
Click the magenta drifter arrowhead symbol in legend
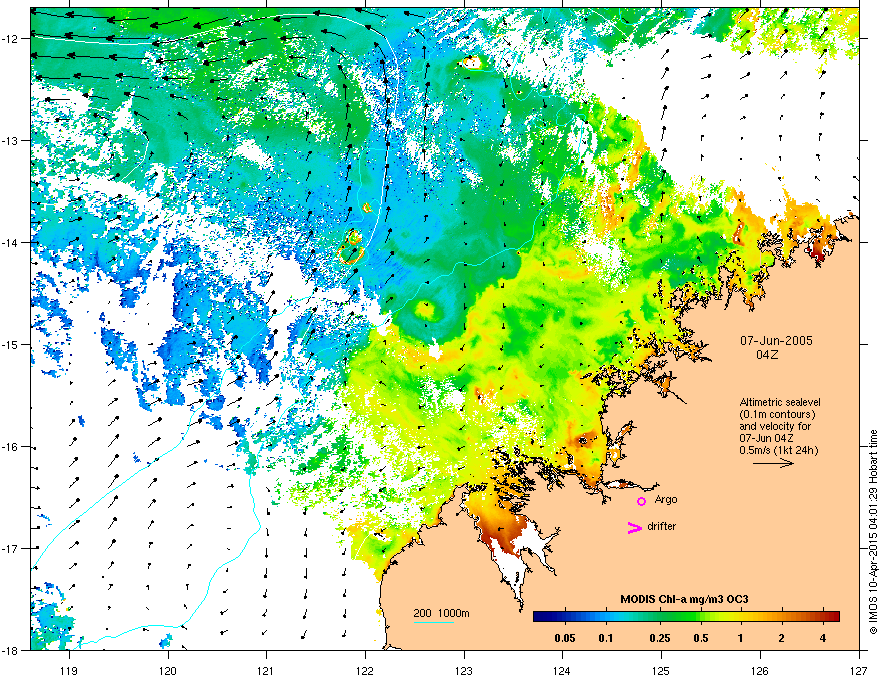(635, 527)
